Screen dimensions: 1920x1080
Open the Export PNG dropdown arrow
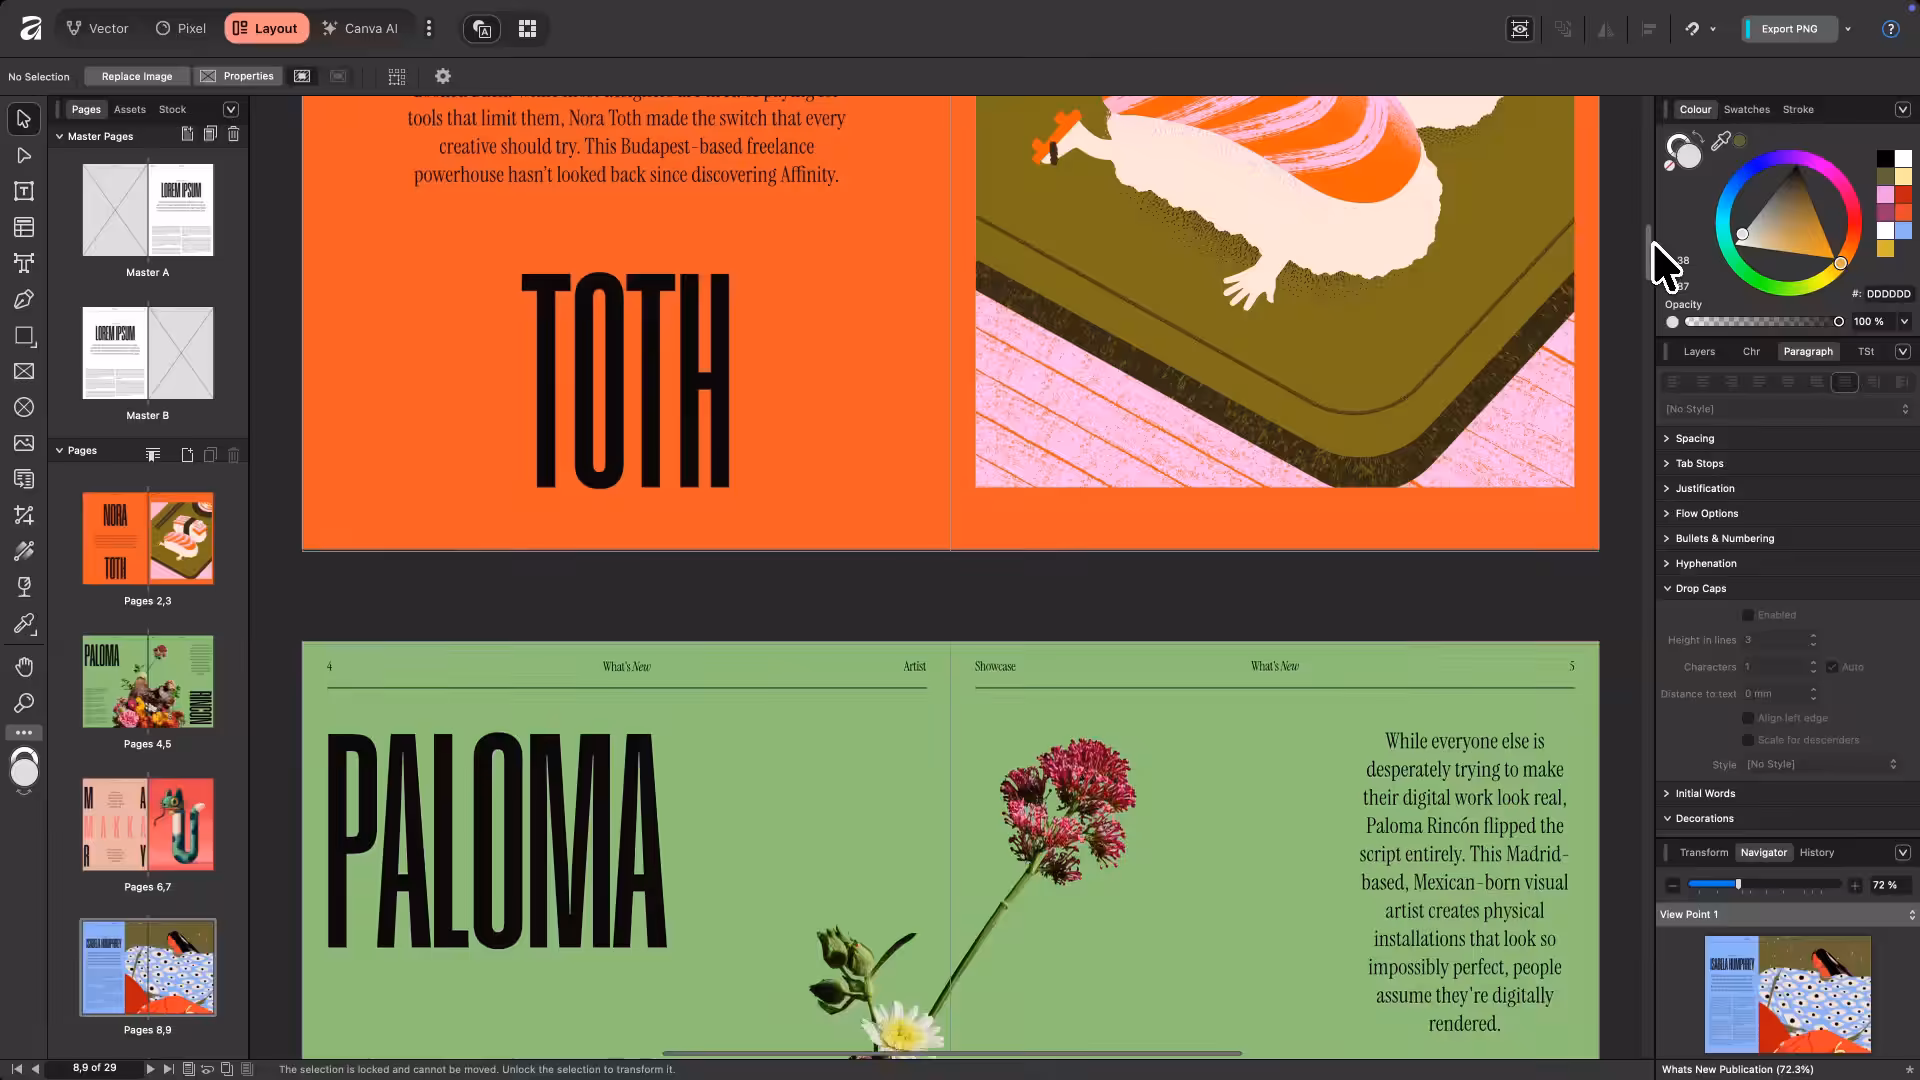(1848, 29)
